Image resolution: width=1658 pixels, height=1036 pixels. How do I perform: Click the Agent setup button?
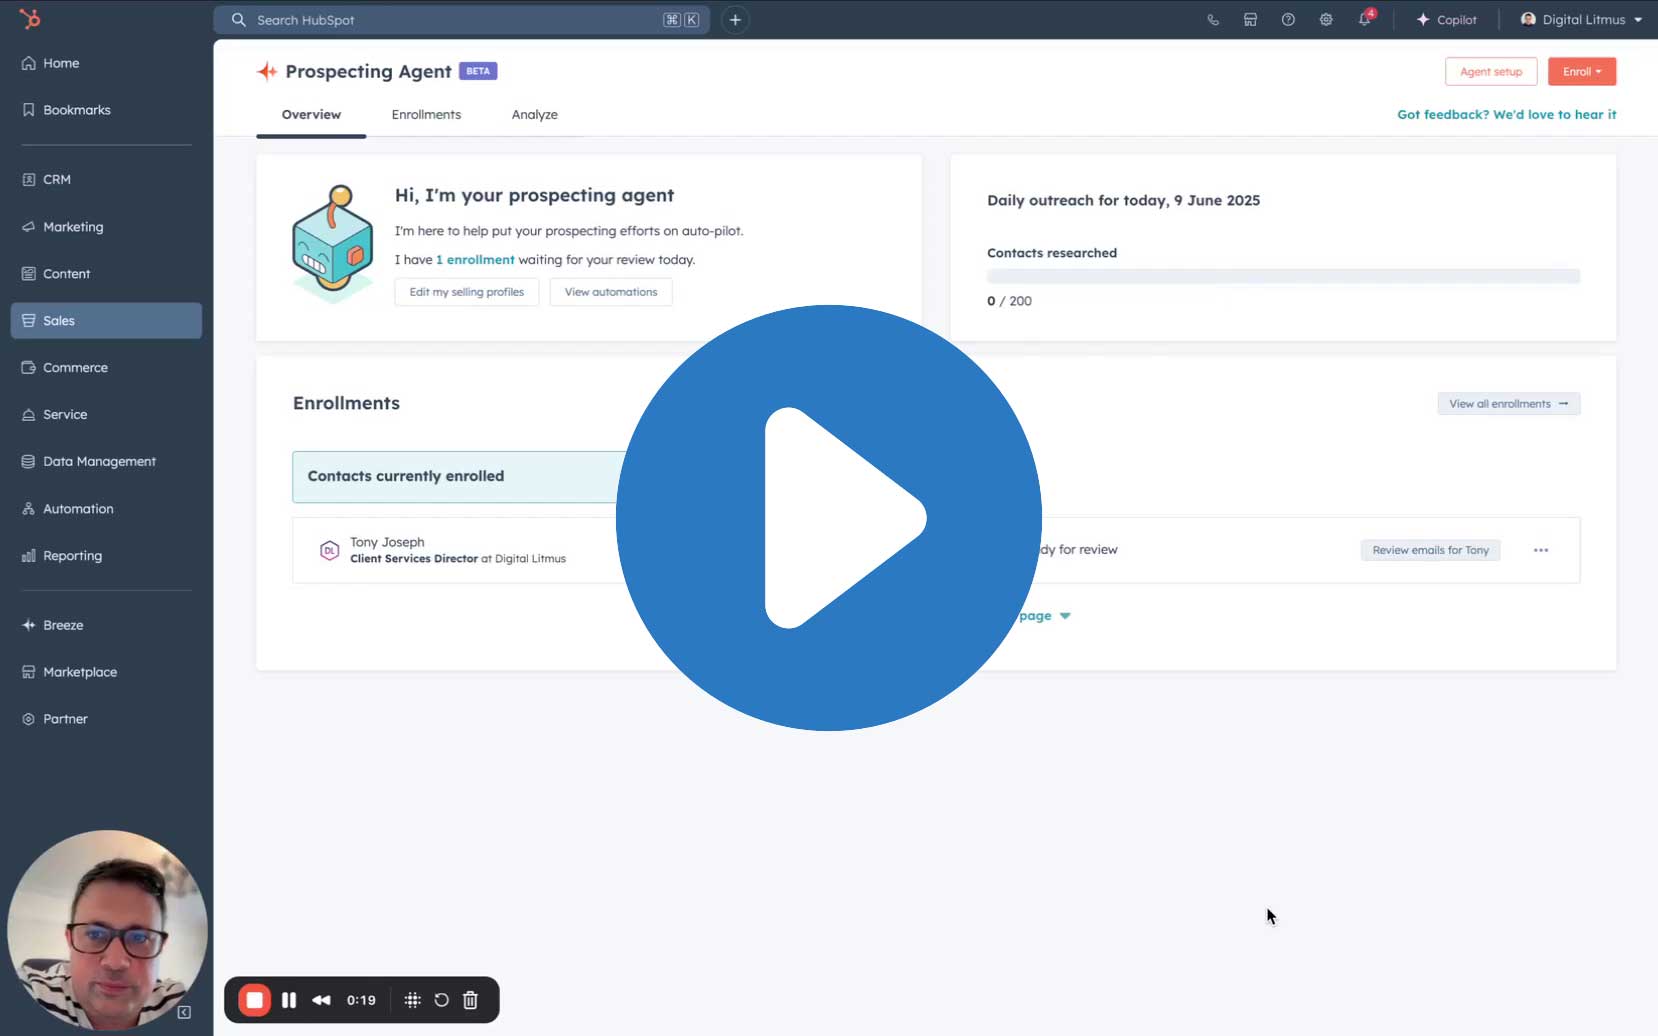[x=1491, y=72]
